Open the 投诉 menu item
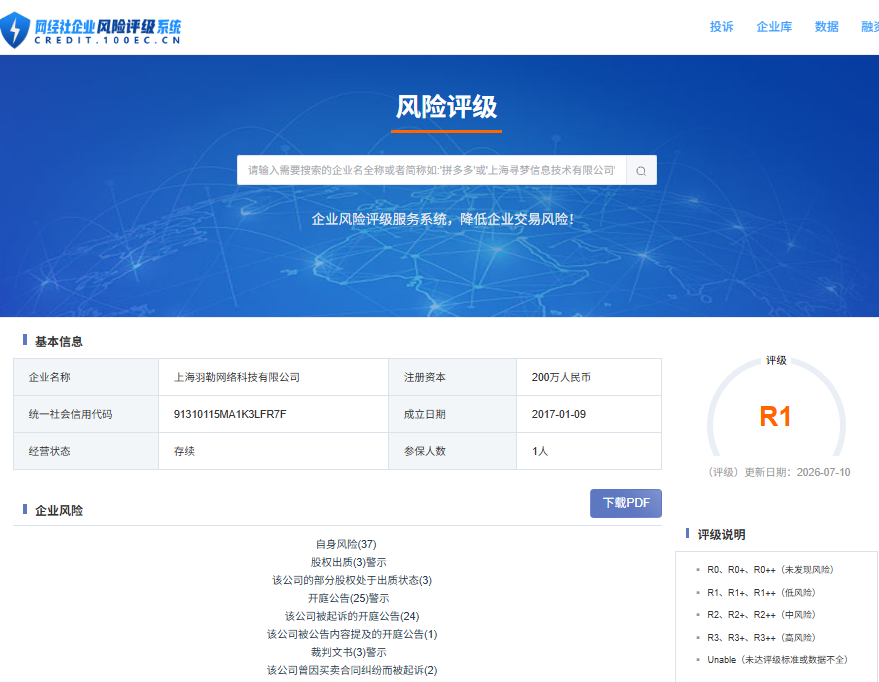879x682 pixels. (721, 26)
